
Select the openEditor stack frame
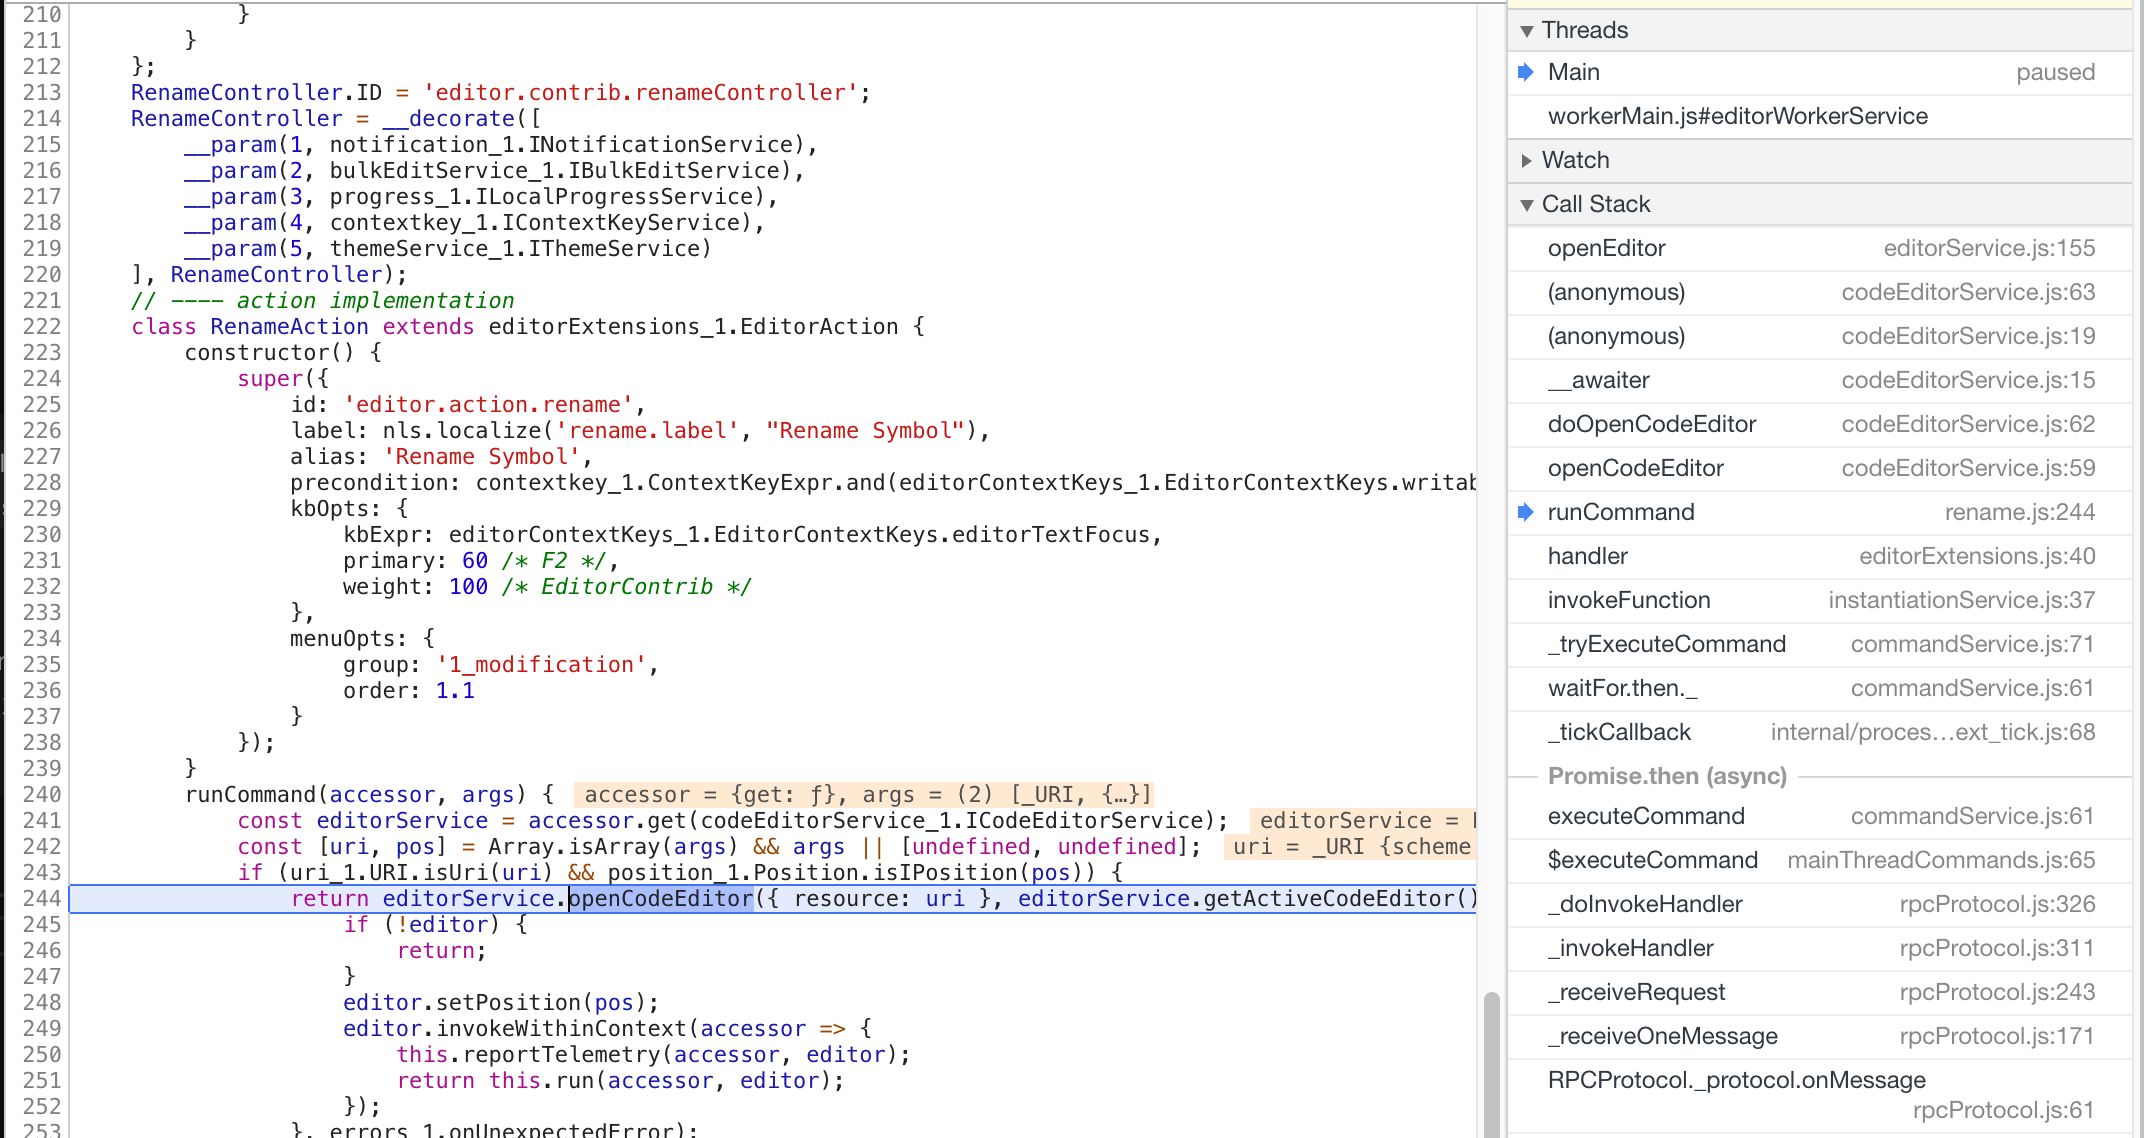tap(1700, 248)
